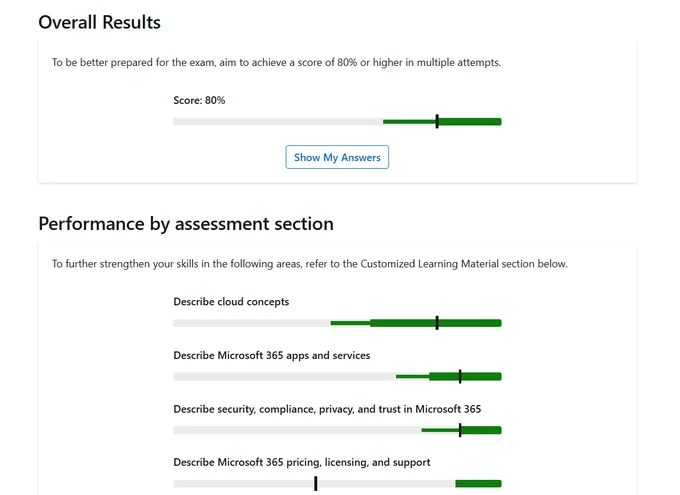
Task: Click the exam preparation tip about 80% score
Action: [x=276, y=62]
